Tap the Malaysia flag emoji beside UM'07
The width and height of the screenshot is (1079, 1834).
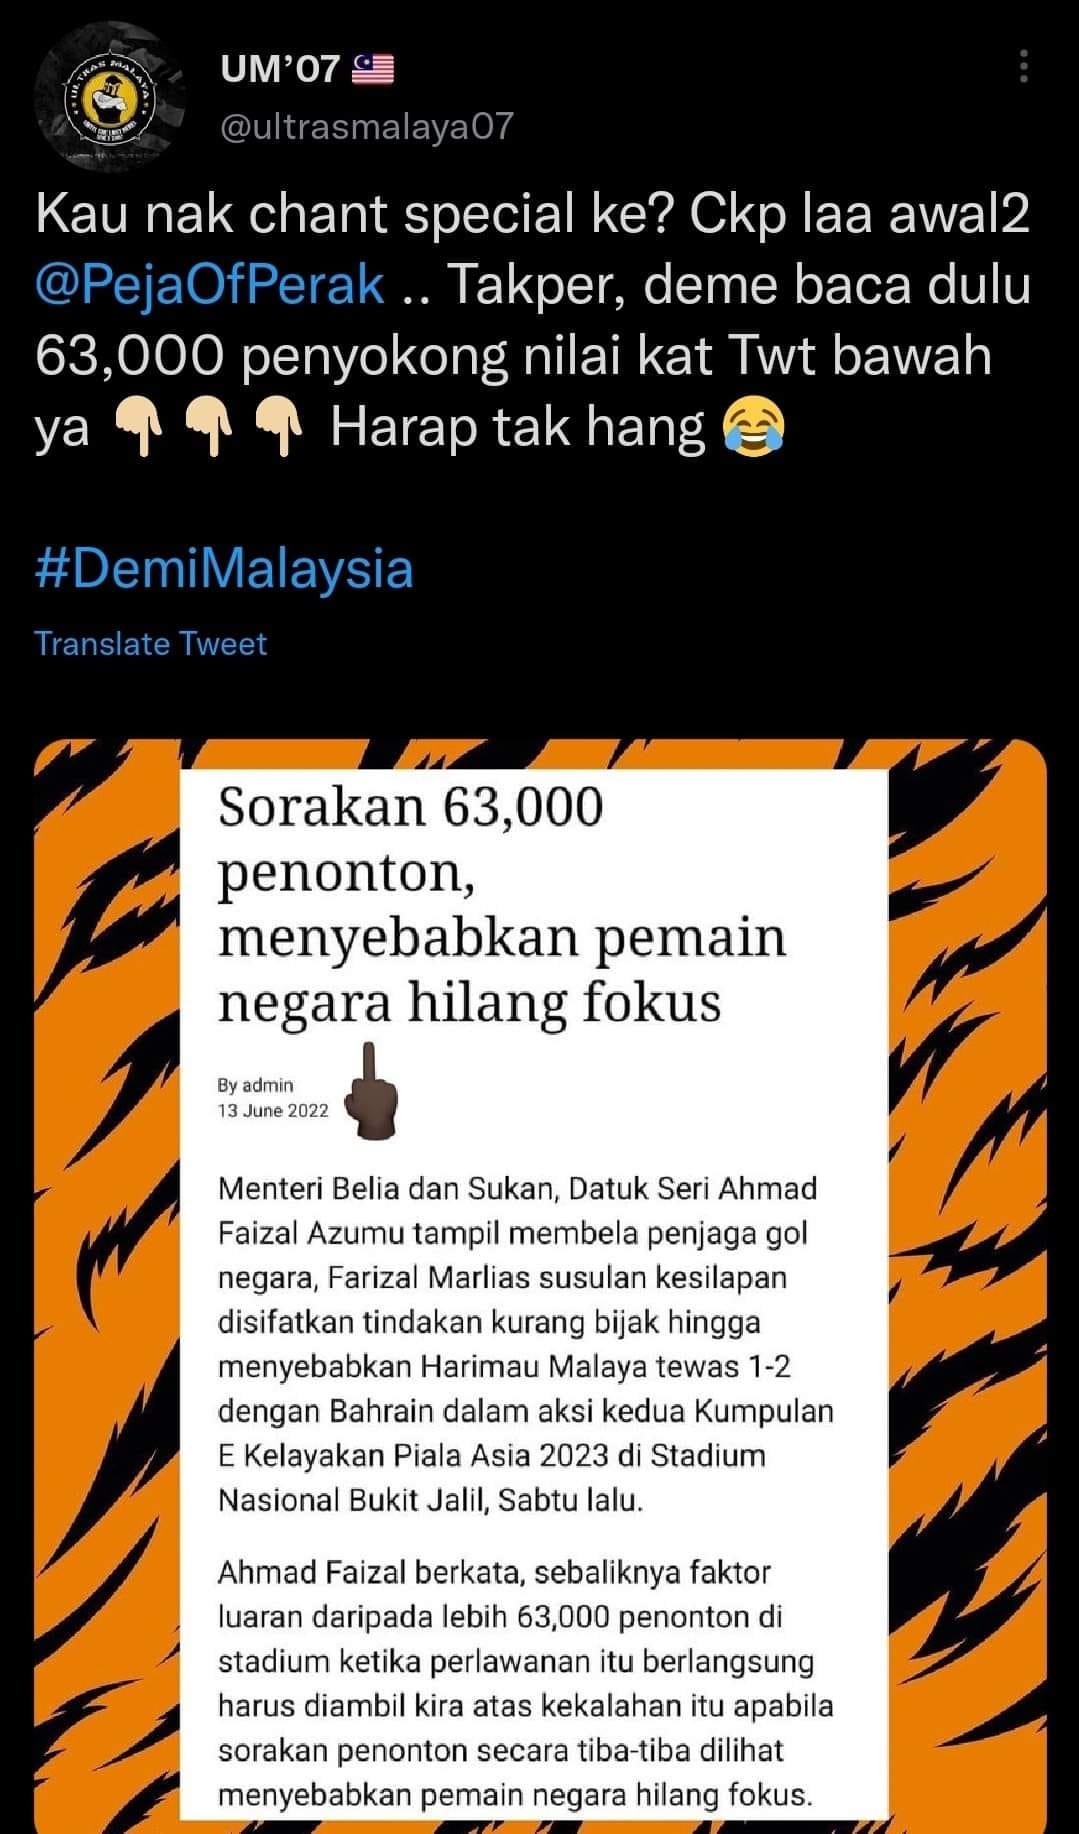click(373, 69)
